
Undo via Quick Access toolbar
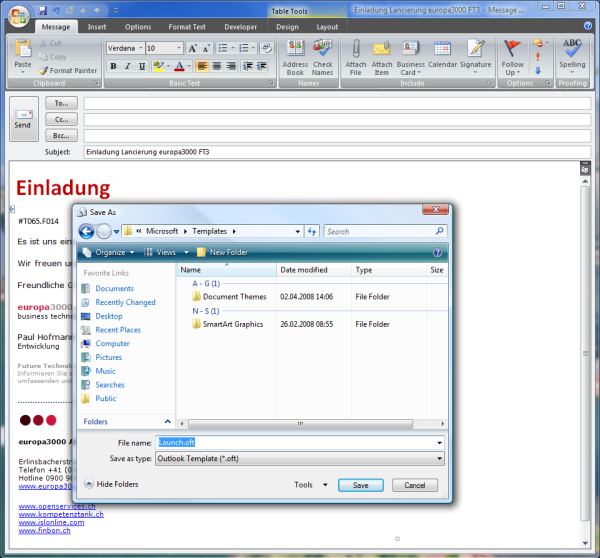(56, 10)
